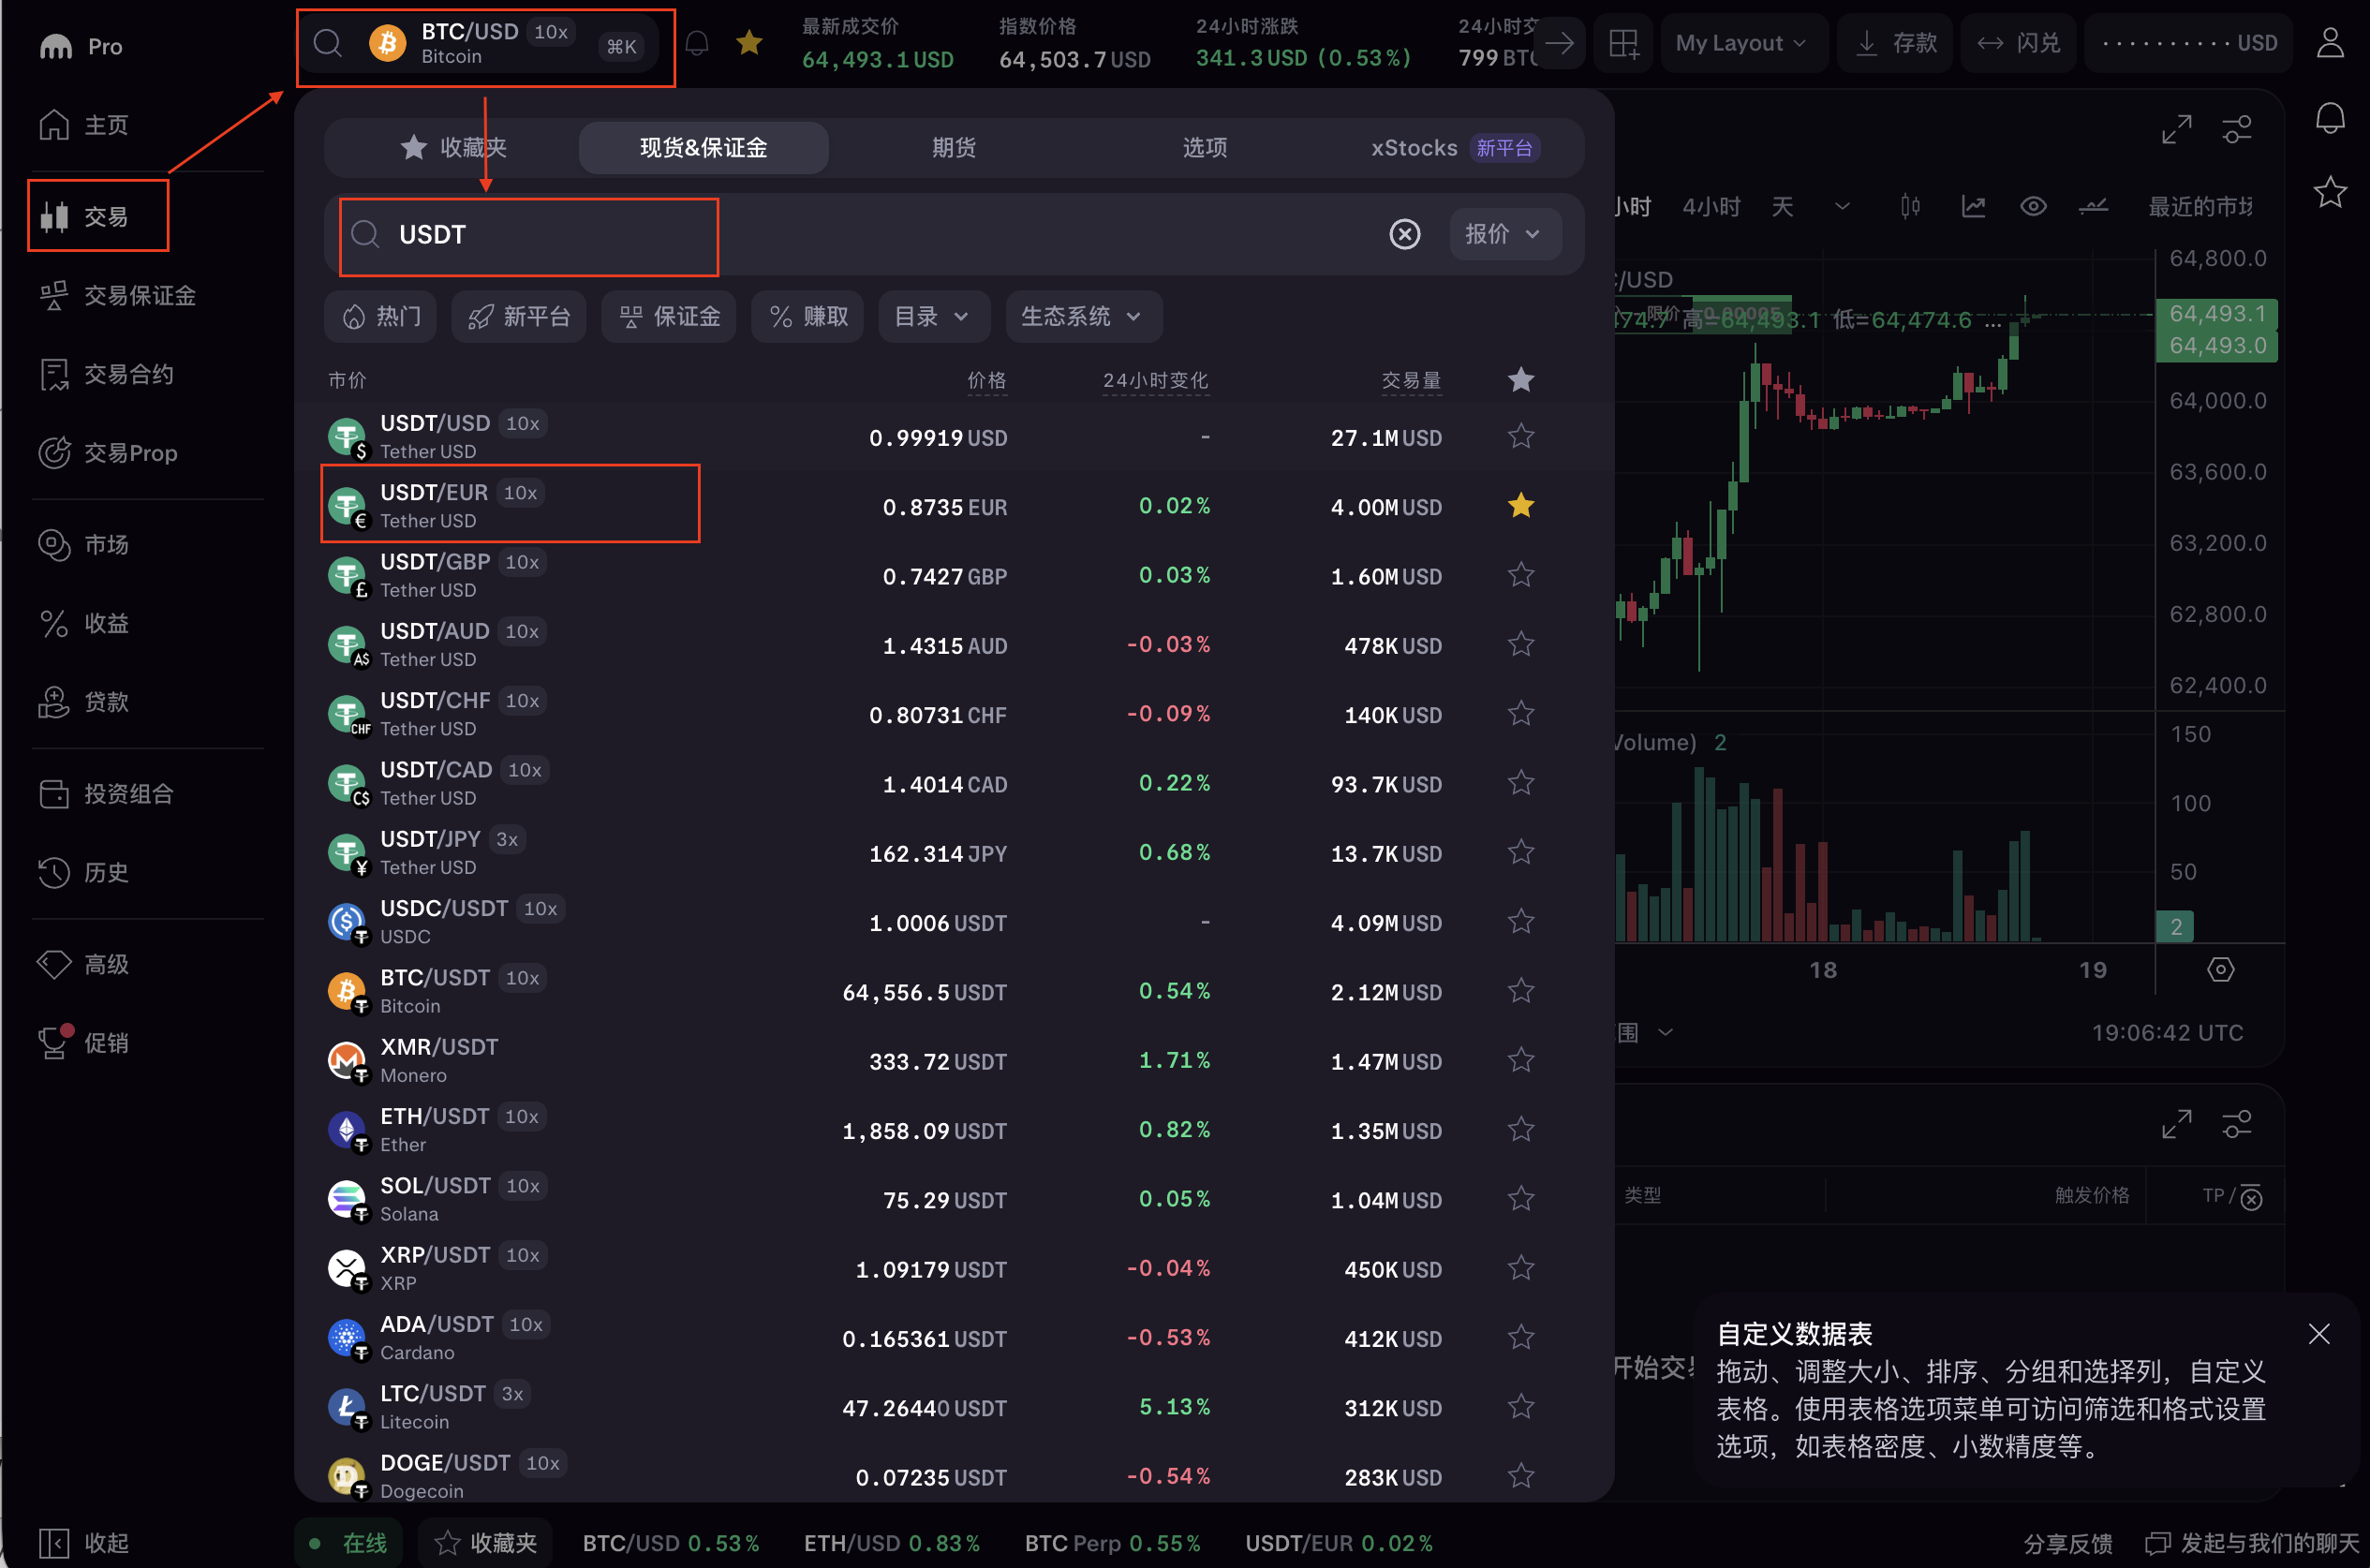Click the 存款 deposit button

1895,43
